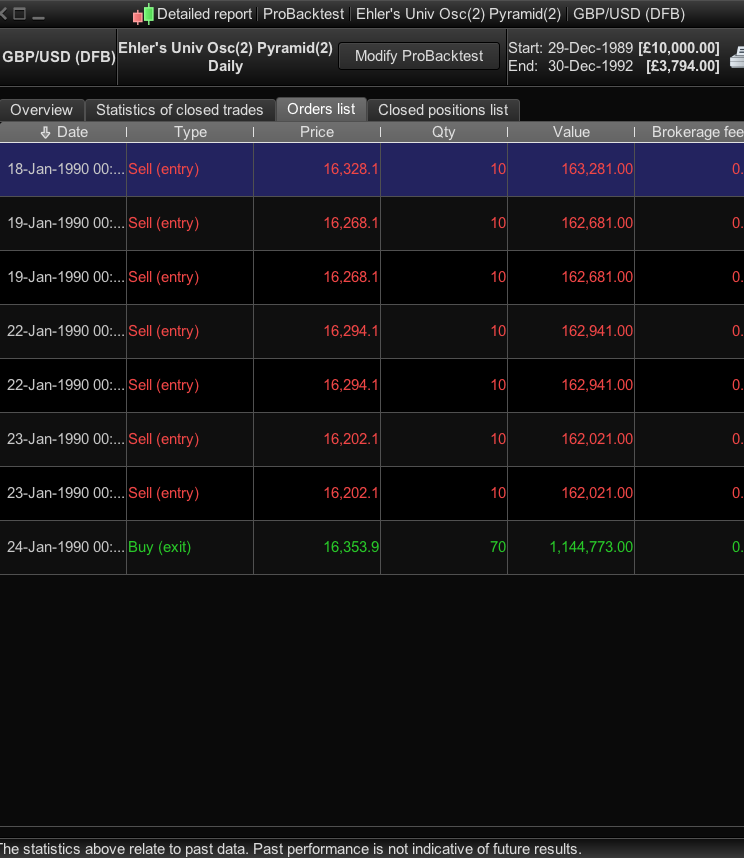Sort by the Price column header

pos(317,132)
